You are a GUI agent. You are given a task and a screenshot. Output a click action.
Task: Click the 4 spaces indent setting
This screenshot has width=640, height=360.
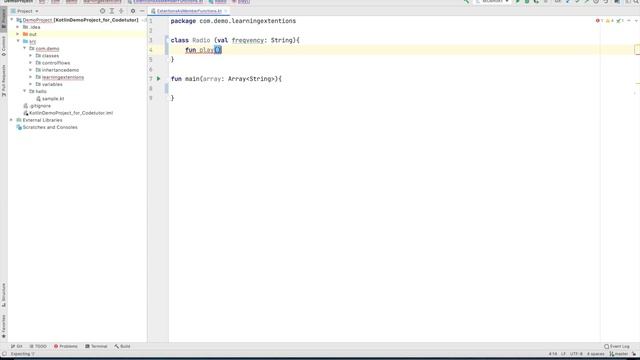tap(596, 354)
